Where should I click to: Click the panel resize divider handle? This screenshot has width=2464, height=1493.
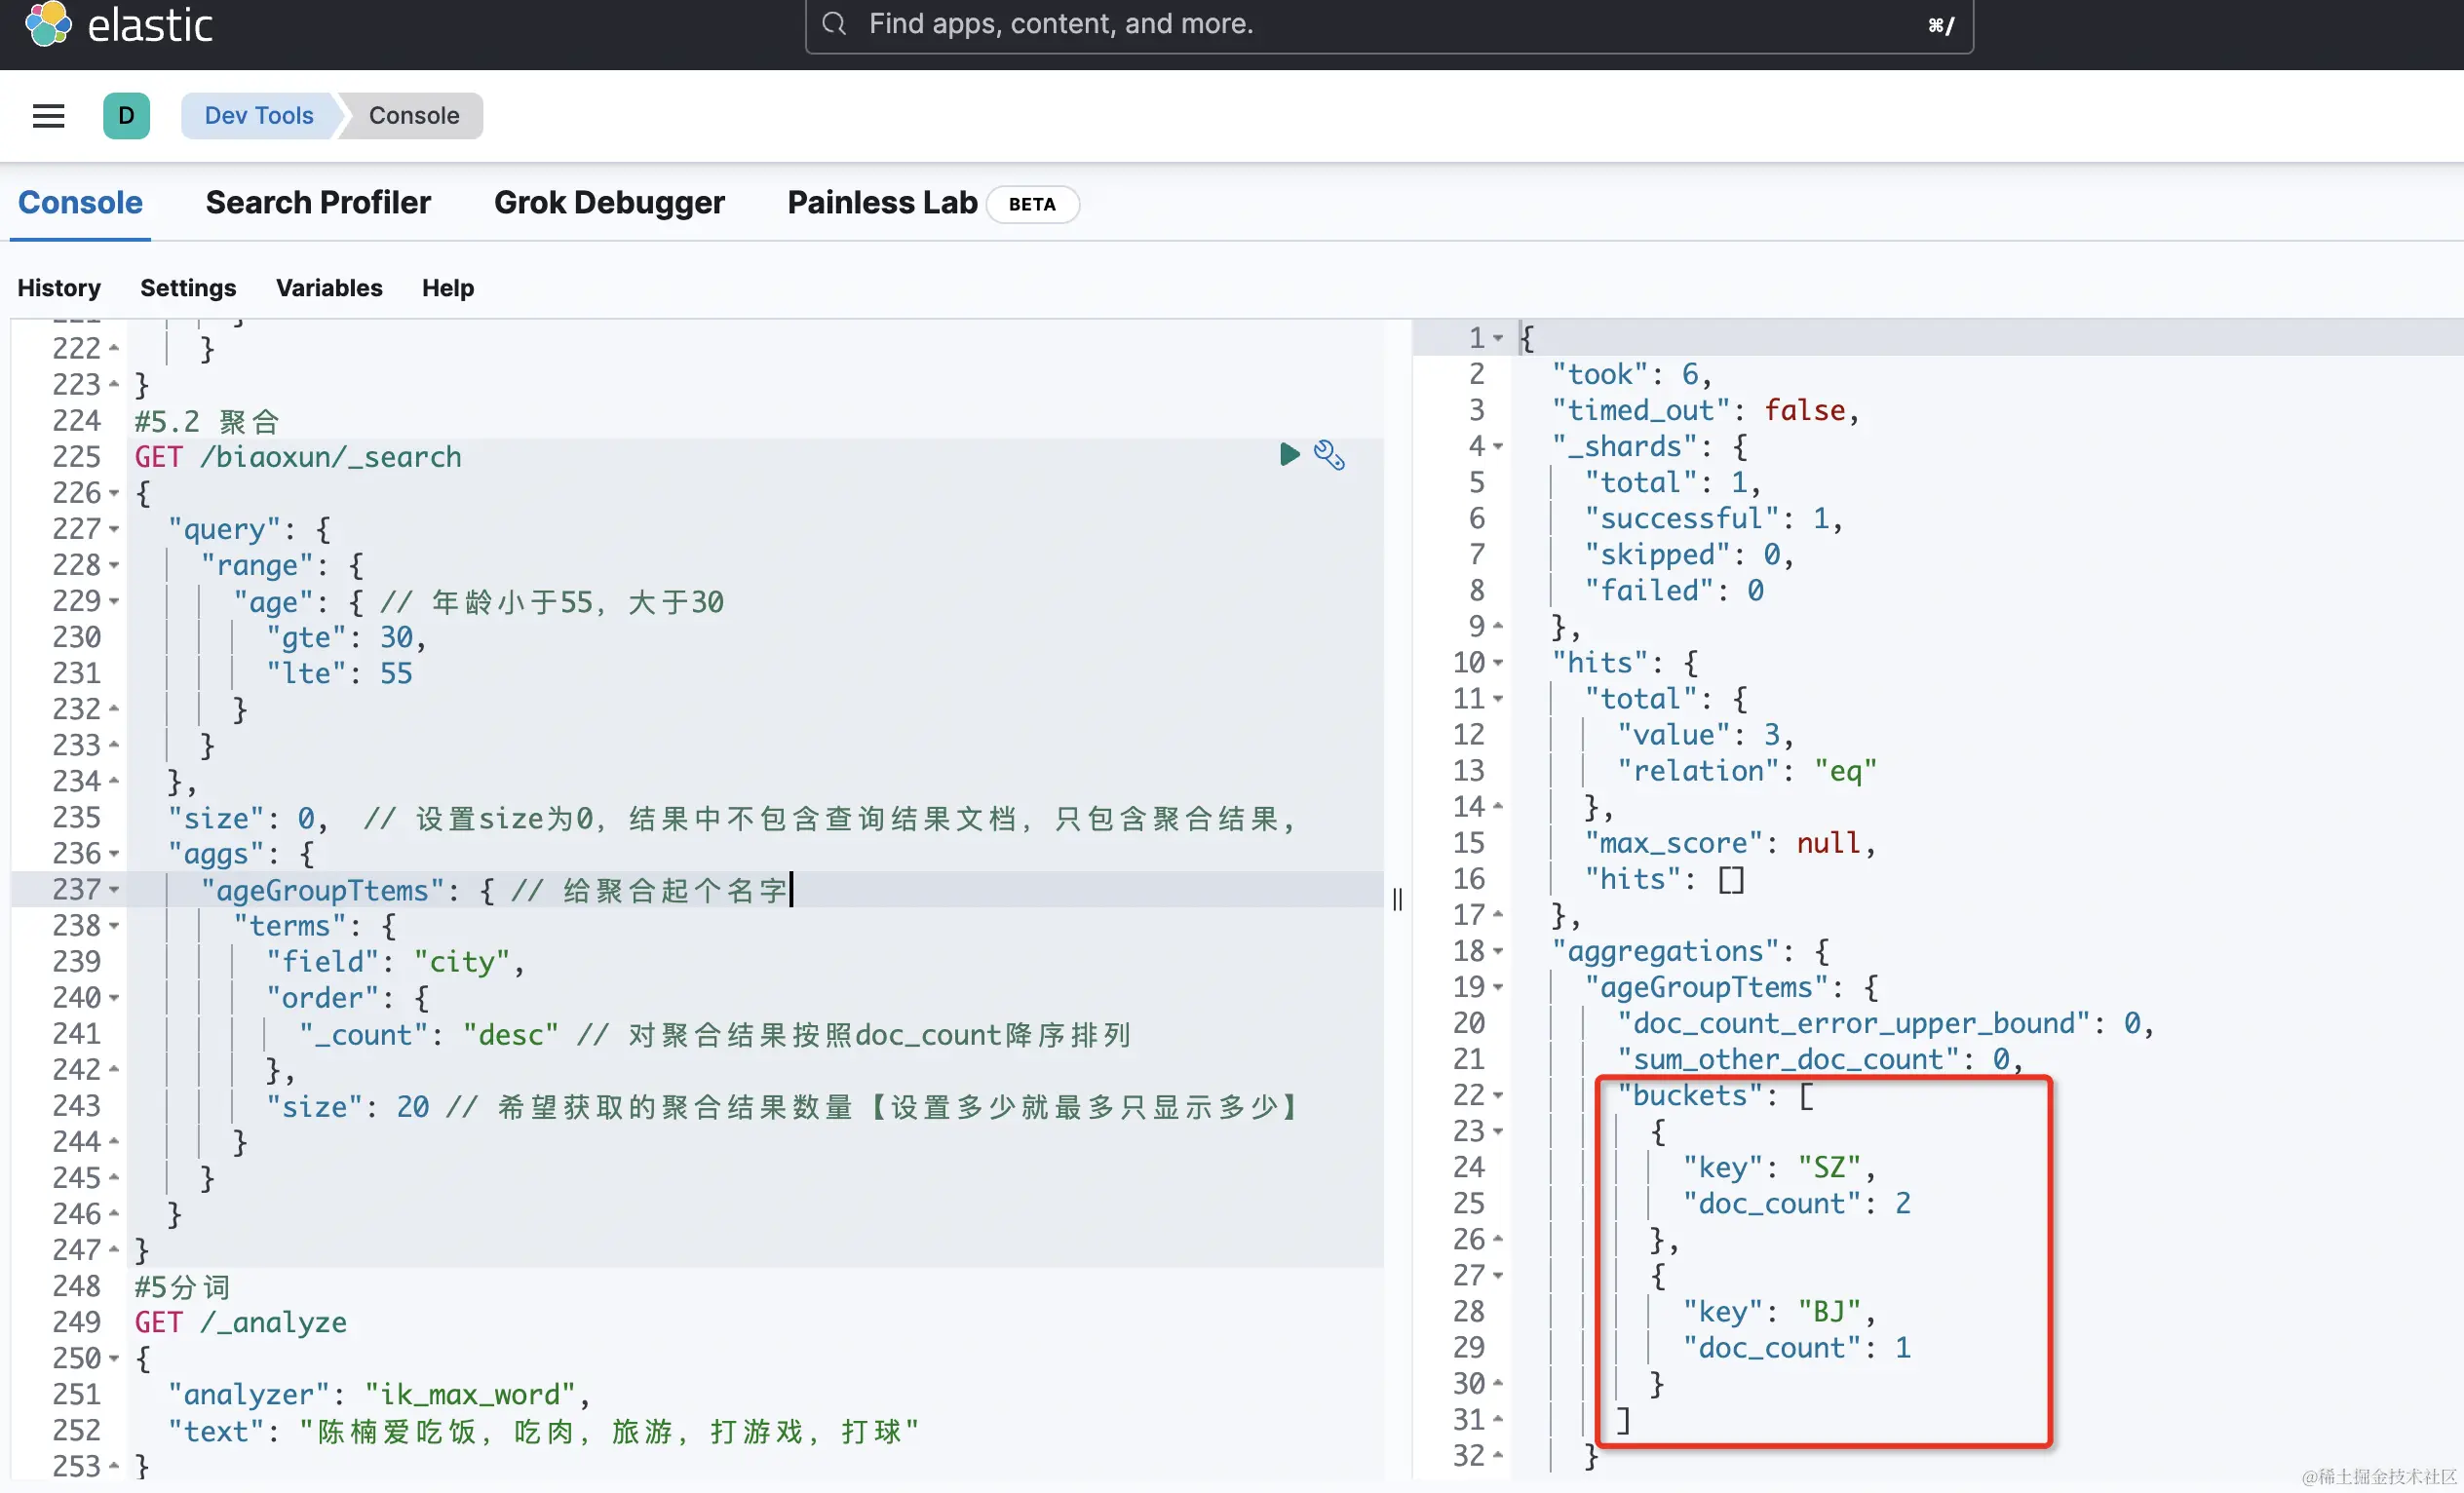point(1397,899)
